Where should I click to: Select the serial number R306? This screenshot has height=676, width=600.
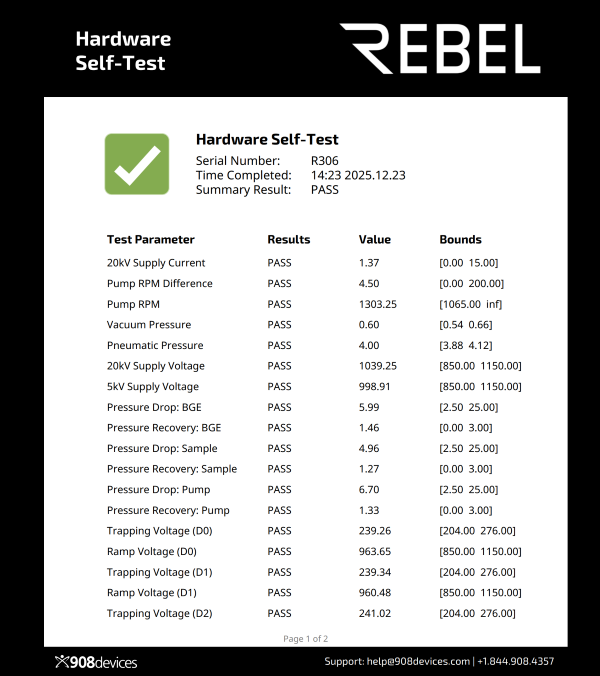[x=323, y=161]
